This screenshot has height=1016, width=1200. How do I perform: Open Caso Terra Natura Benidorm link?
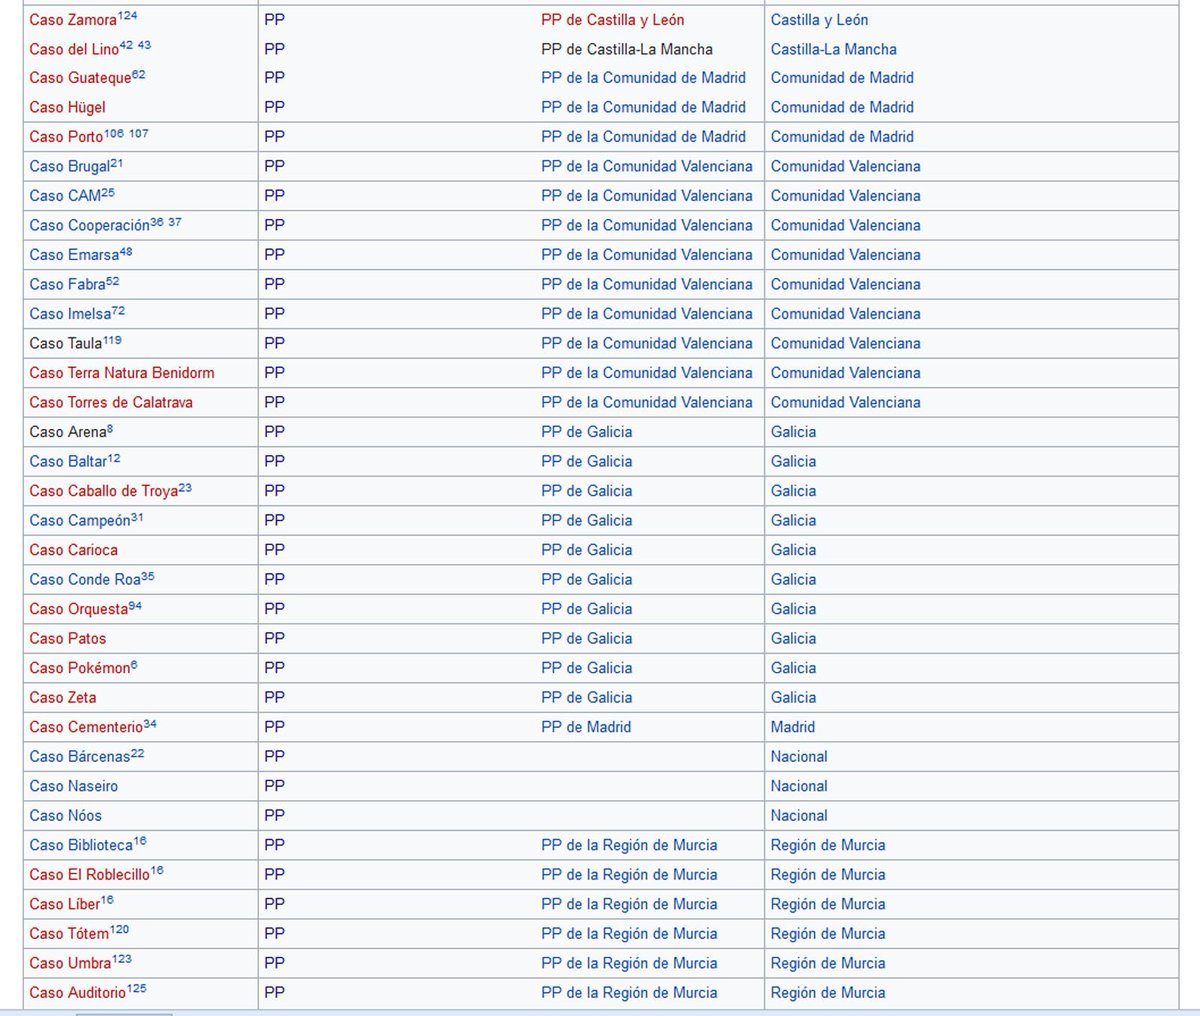point(122,373)
